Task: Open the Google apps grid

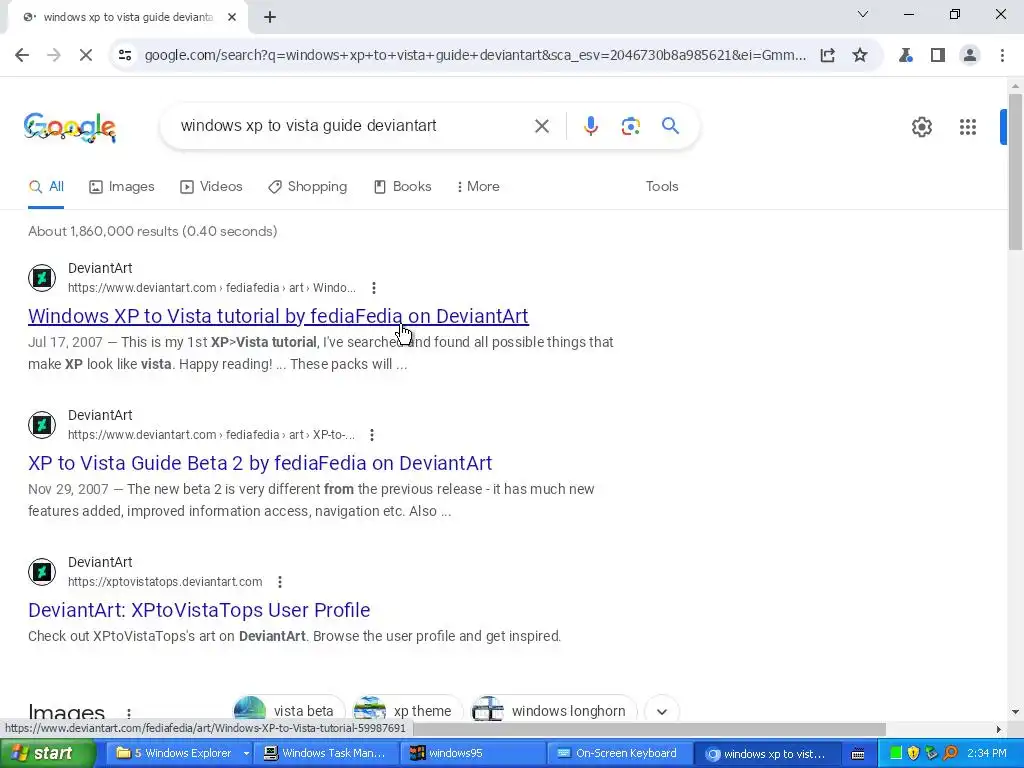Action: pyautogui.click(x=968, y=127)
